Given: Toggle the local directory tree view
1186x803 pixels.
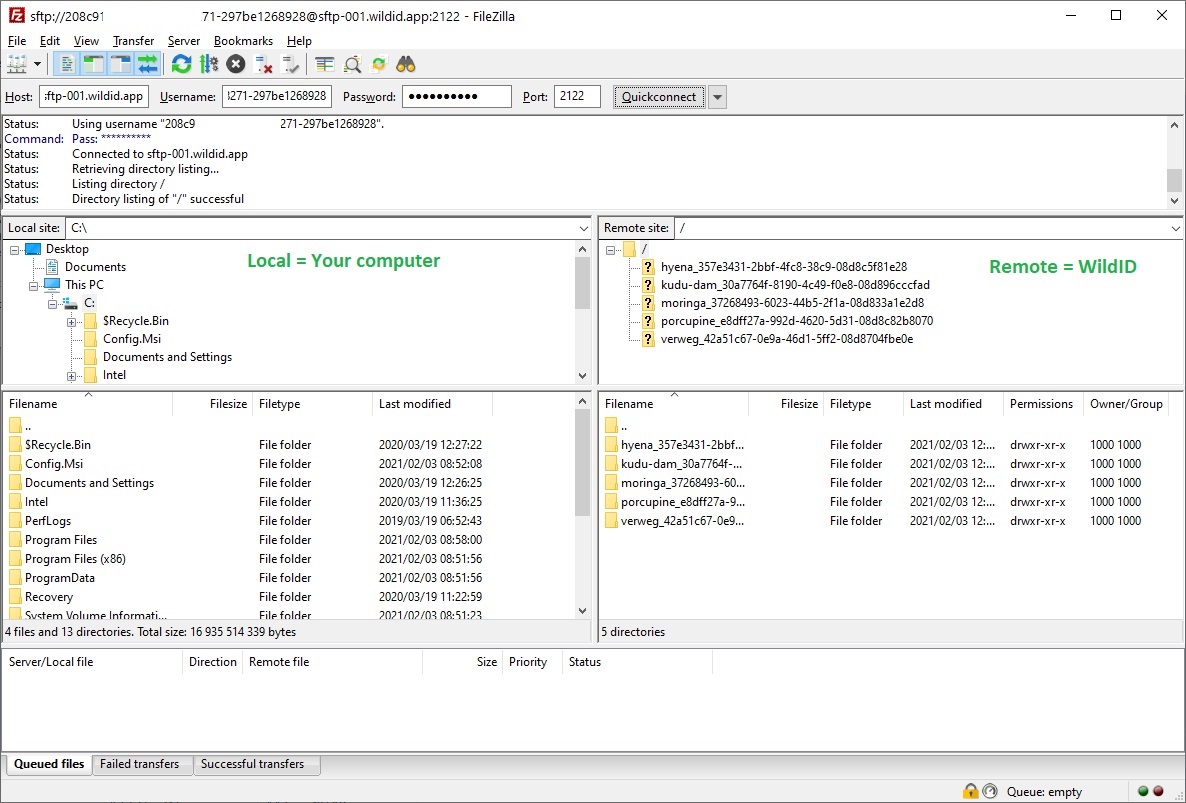Looking at the screenshot, I should (x=94, y=64).
